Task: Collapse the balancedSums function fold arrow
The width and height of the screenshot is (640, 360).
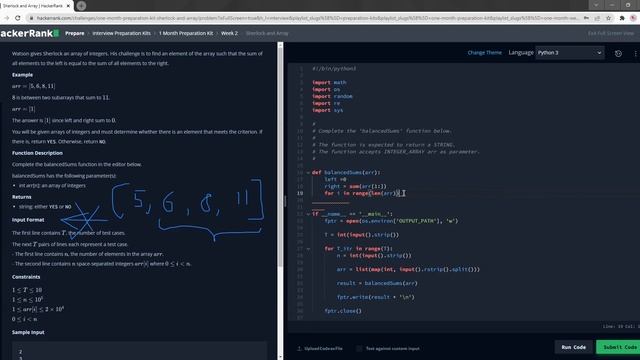Action: tap(308, 173)
